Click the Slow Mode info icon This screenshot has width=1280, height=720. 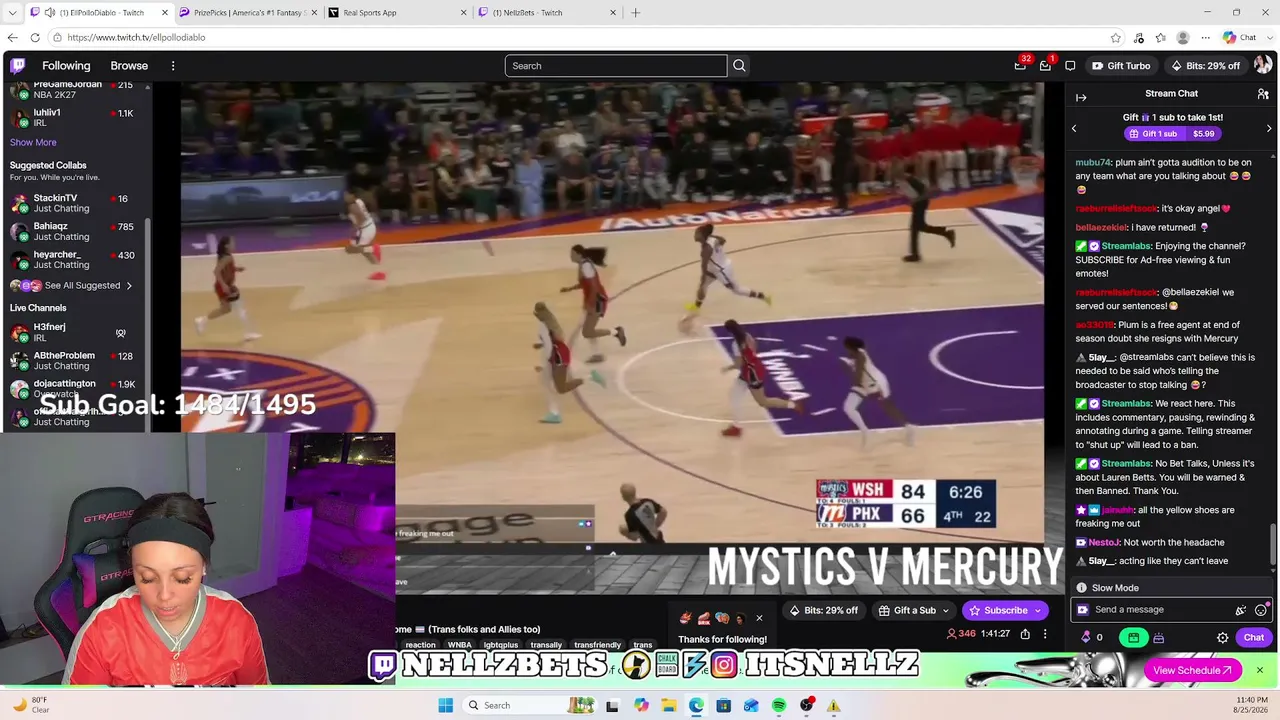1081,588
